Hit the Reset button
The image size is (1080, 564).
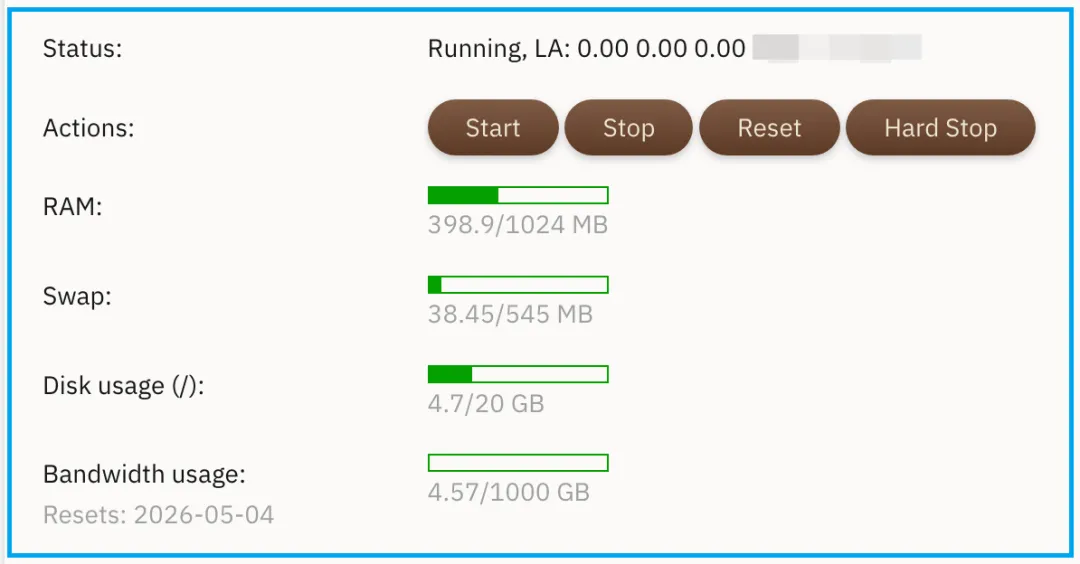point(769,128)
